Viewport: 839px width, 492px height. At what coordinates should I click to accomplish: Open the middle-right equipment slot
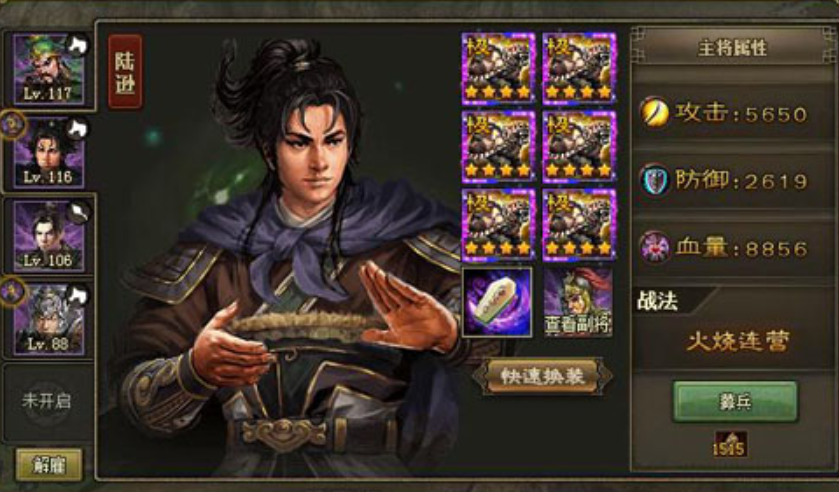(579, 146)
